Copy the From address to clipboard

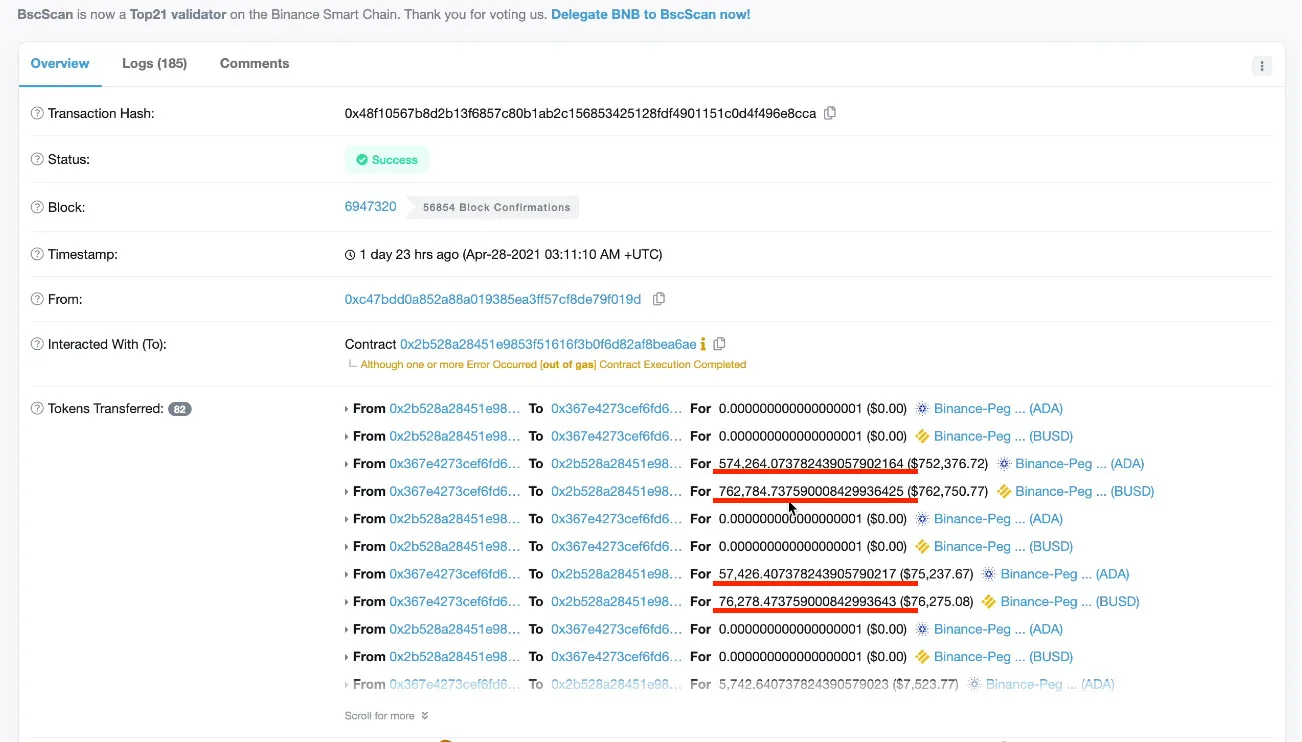click(x=659, y=299)
